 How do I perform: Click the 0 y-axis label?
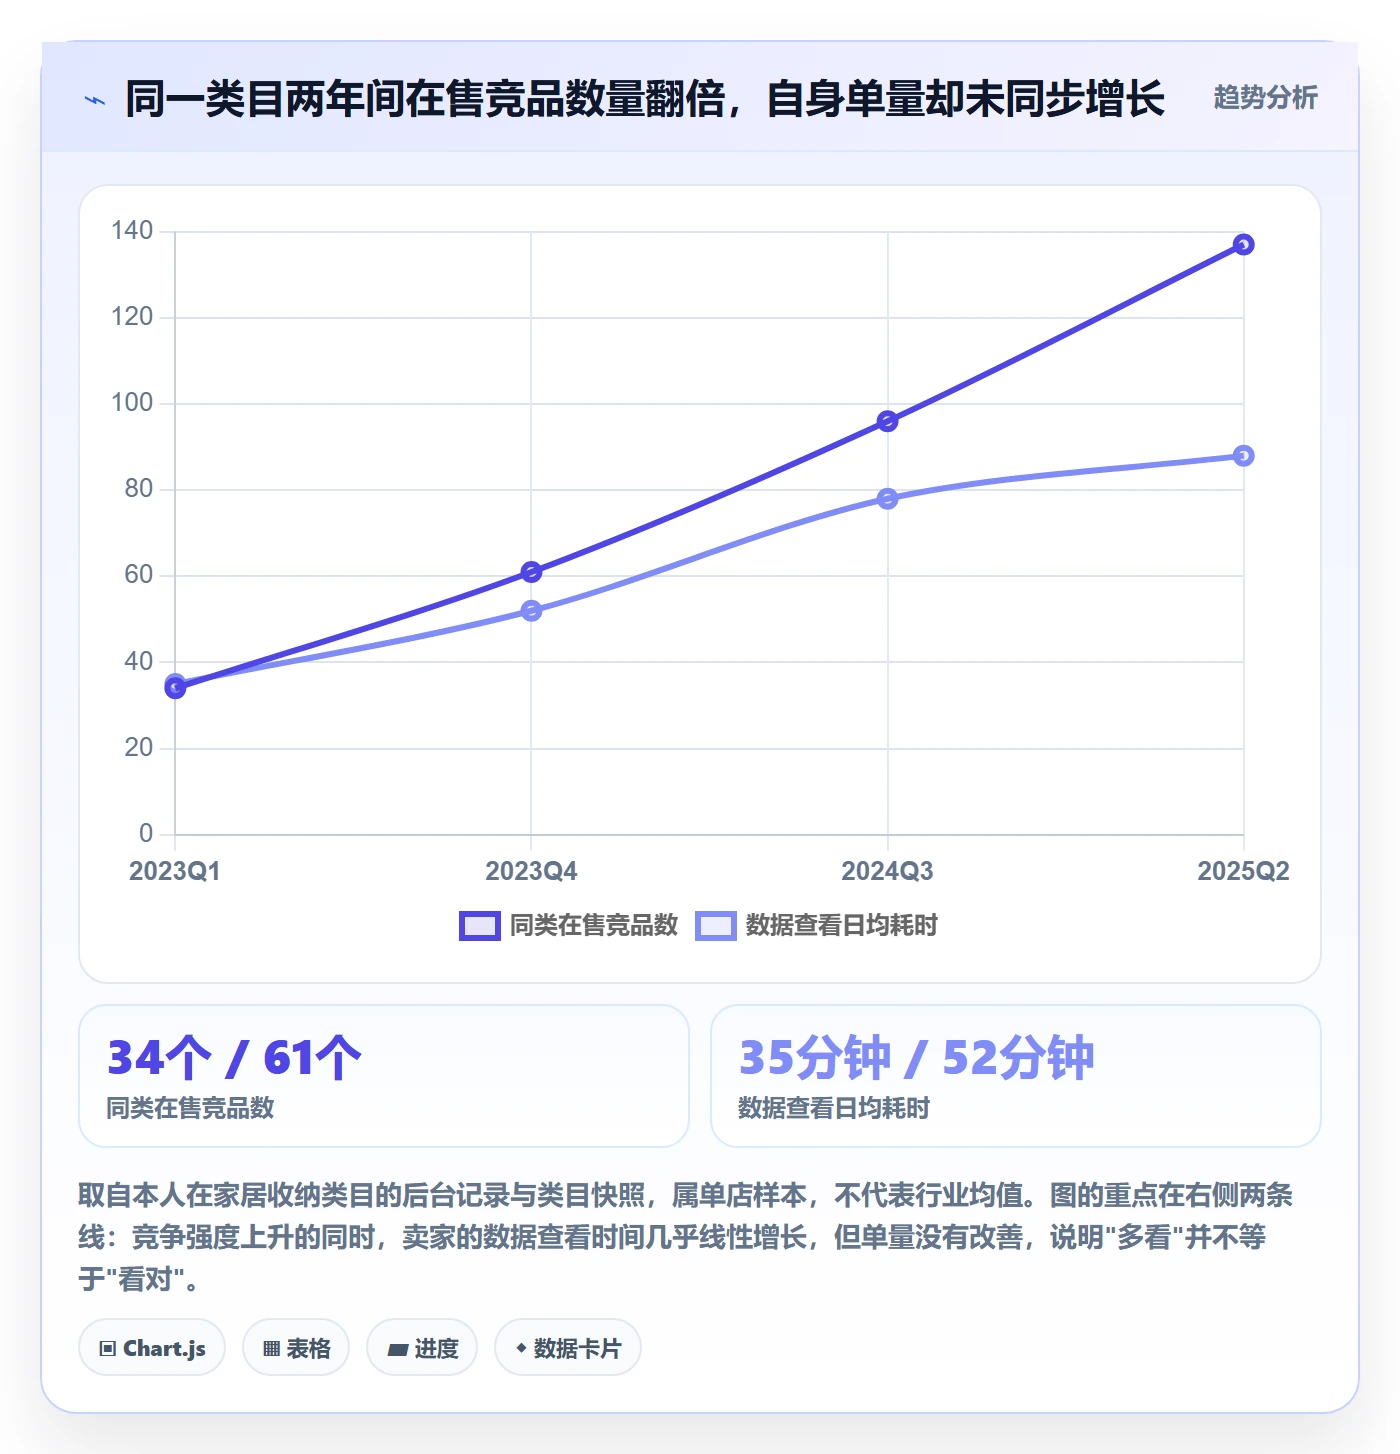coord(146,833)
